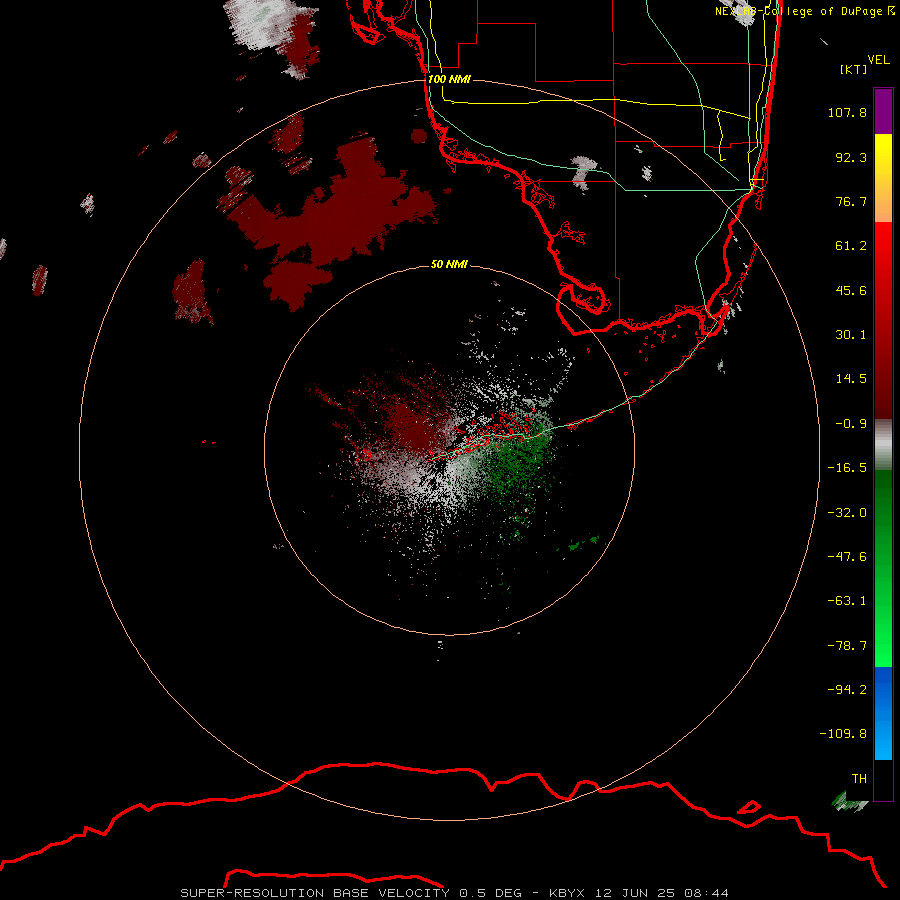900x900 pixels.
Task: Click the 50 NMI range ring label
Action: [449, 264]
